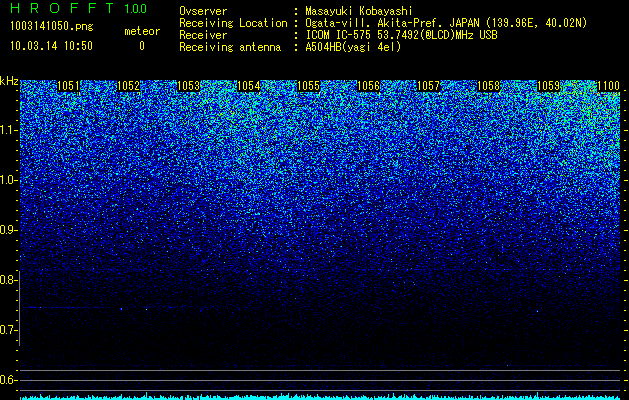629x400 pixels.
Task: Select the file name 1003141050.png
Action: click(x=52, y=27)
